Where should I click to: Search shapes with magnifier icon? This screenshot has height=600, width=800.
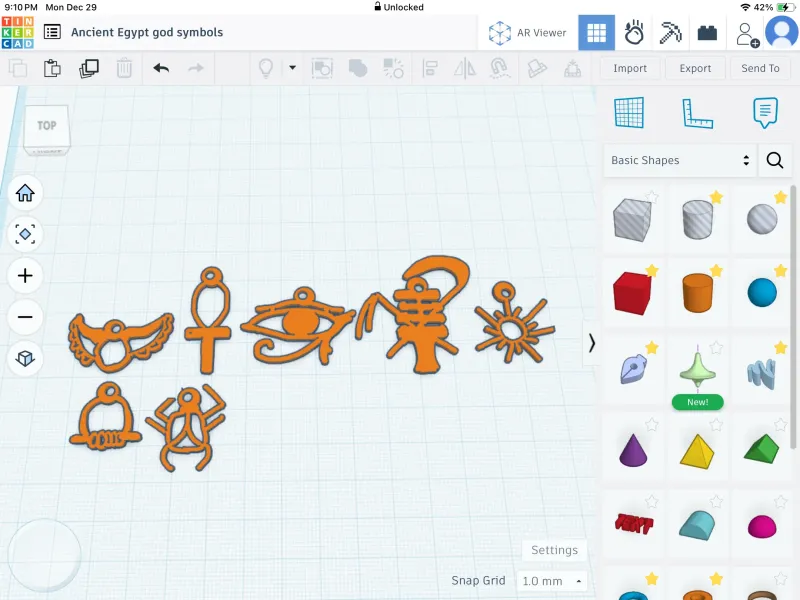click(774, 160)
